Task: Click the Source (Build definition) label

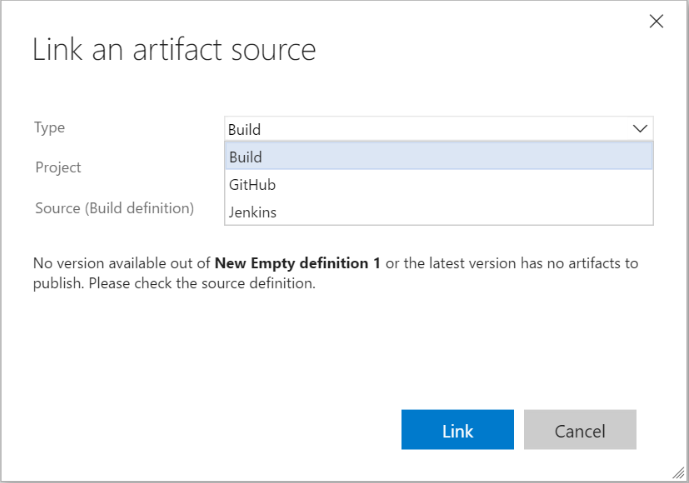Action: tap(114, 208)
